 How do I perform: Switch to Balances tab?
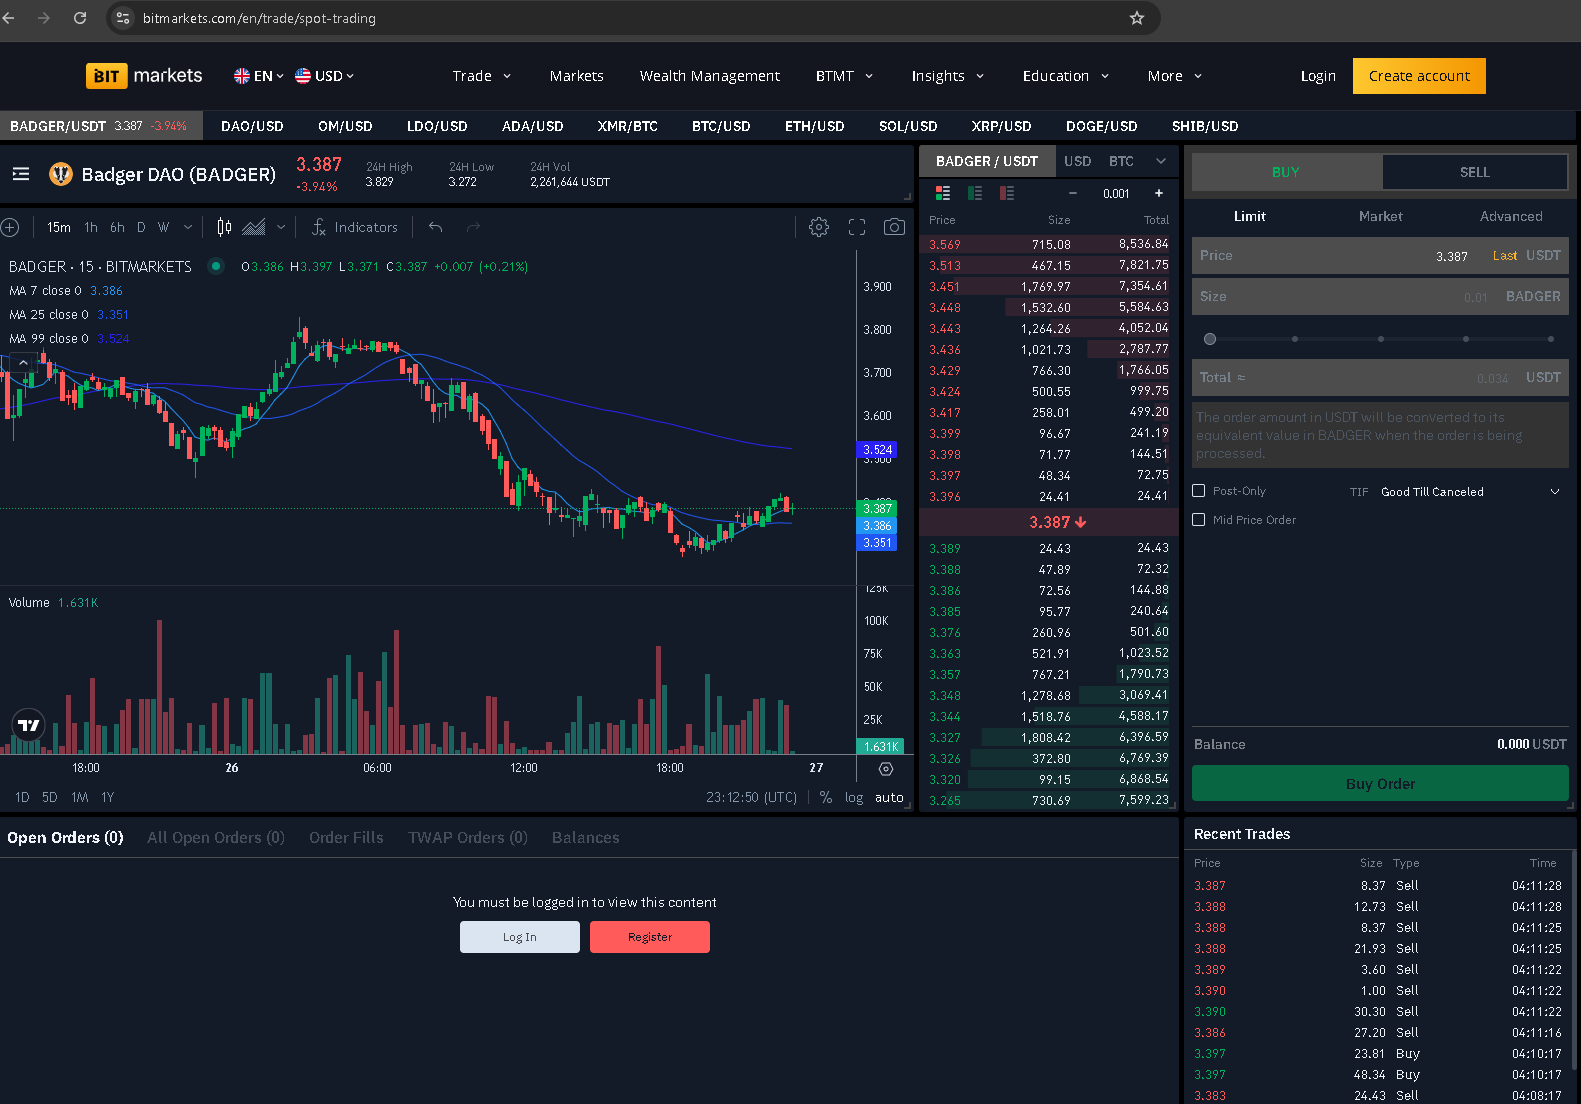coord(586,837)
